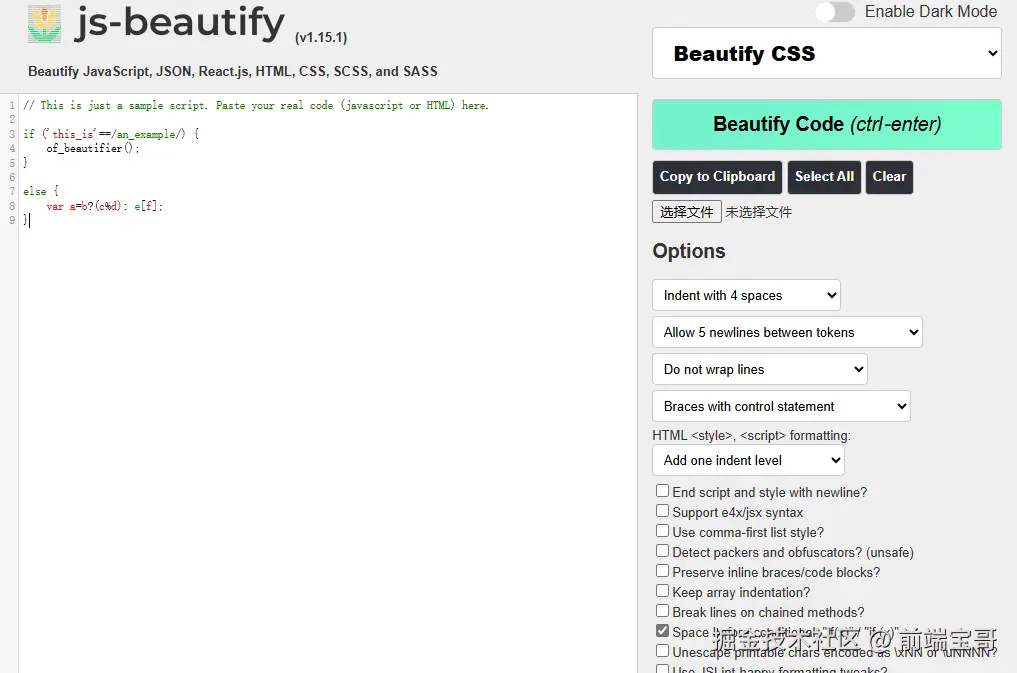Viewport: 1017px width, 673px height.
Task: Click the Beautify Code button
Action: [x=826, y=124]
